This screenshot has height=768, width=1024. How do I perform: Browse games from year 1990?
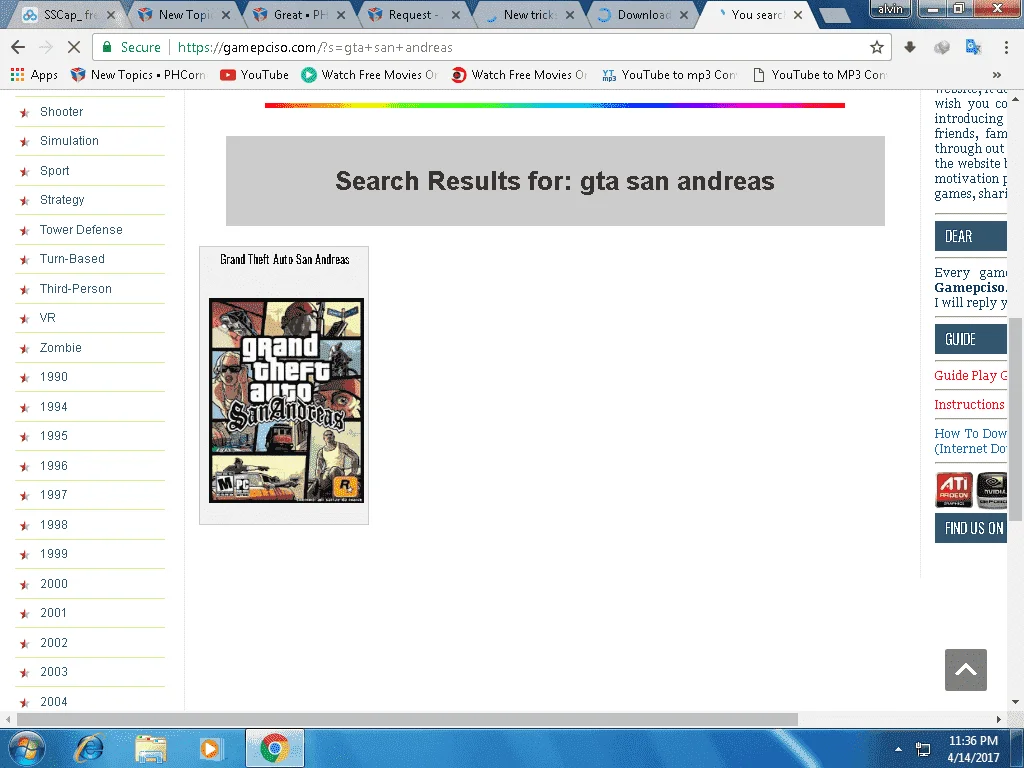point(54,377)
